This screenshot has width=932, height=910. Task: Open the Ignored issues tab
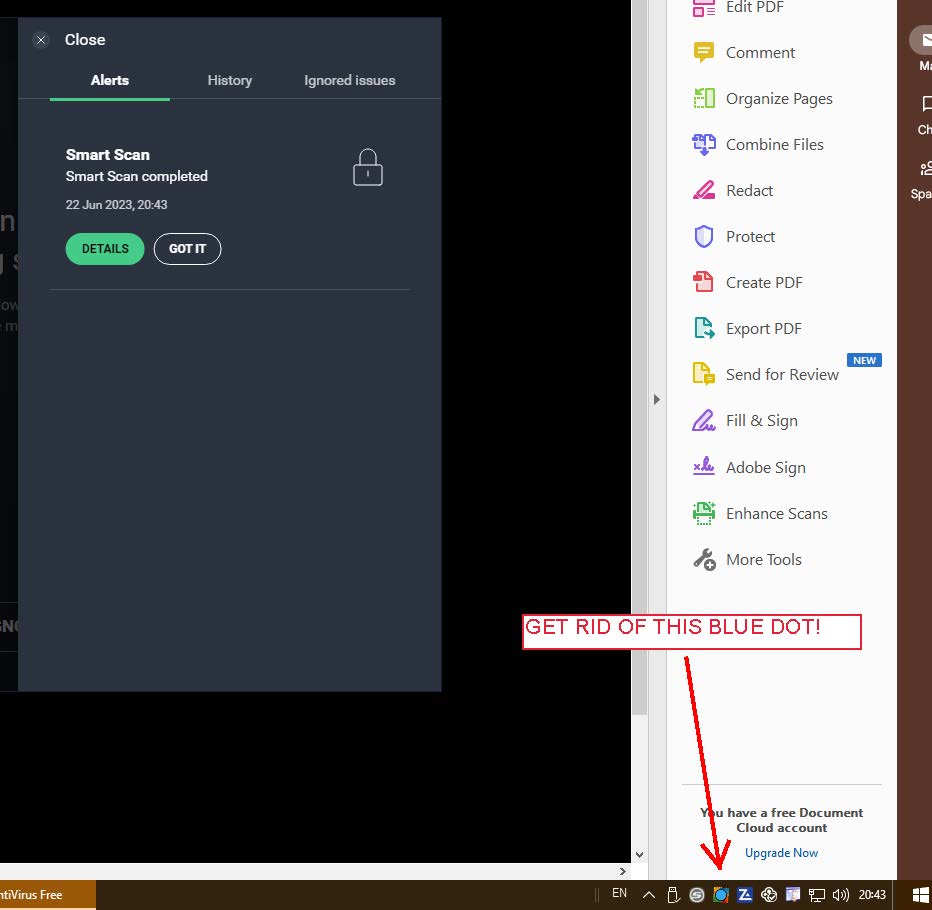(x=348, y=80)
